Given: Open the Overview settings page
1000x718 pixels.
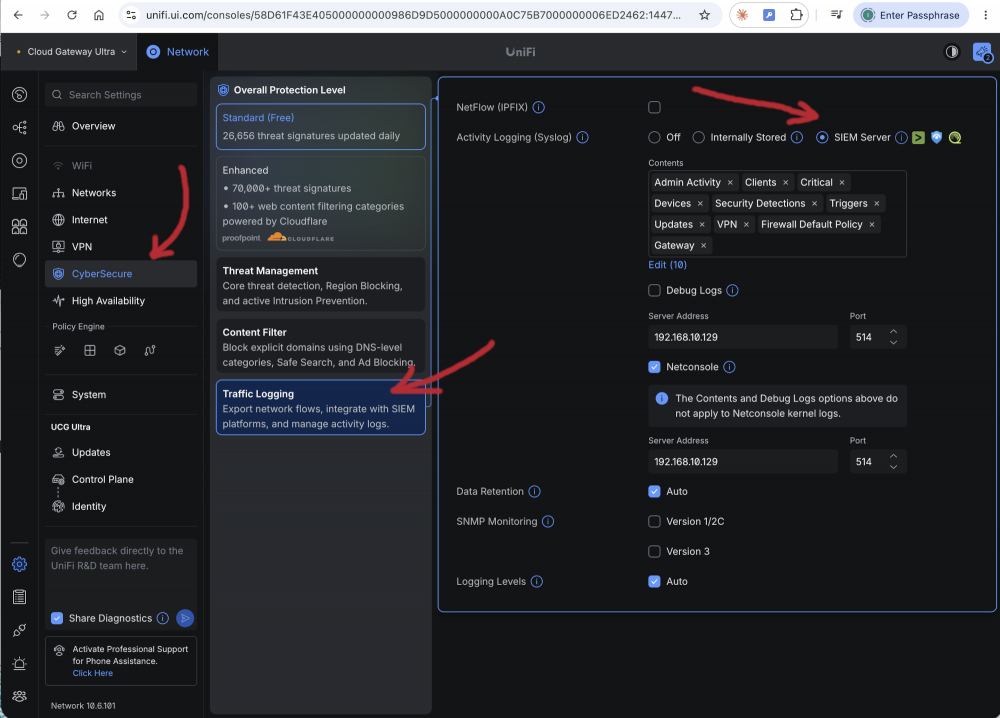Looking at the screenshot, I should [121, 126].
